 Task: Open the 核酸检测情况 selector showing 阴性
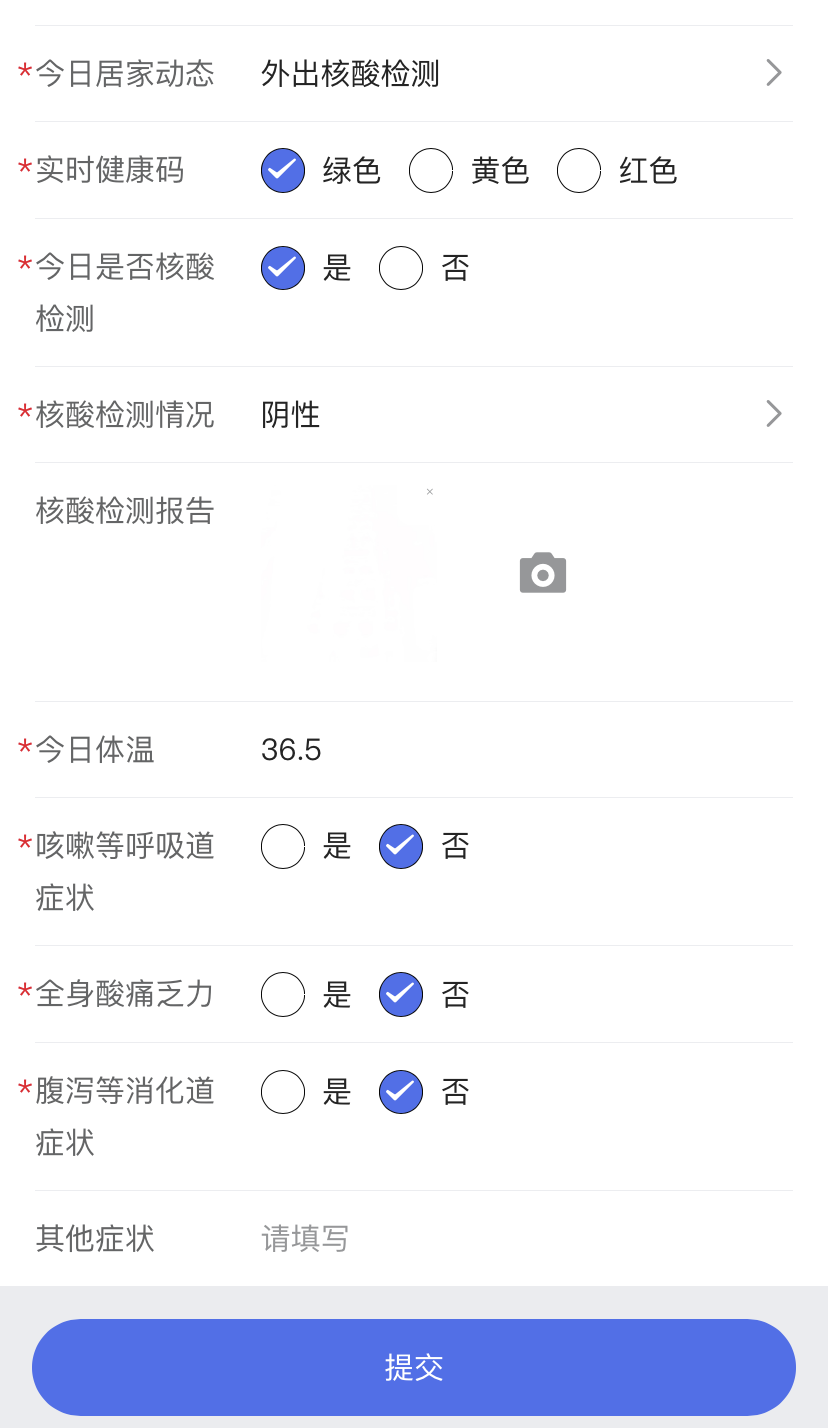tap(500, 414)
